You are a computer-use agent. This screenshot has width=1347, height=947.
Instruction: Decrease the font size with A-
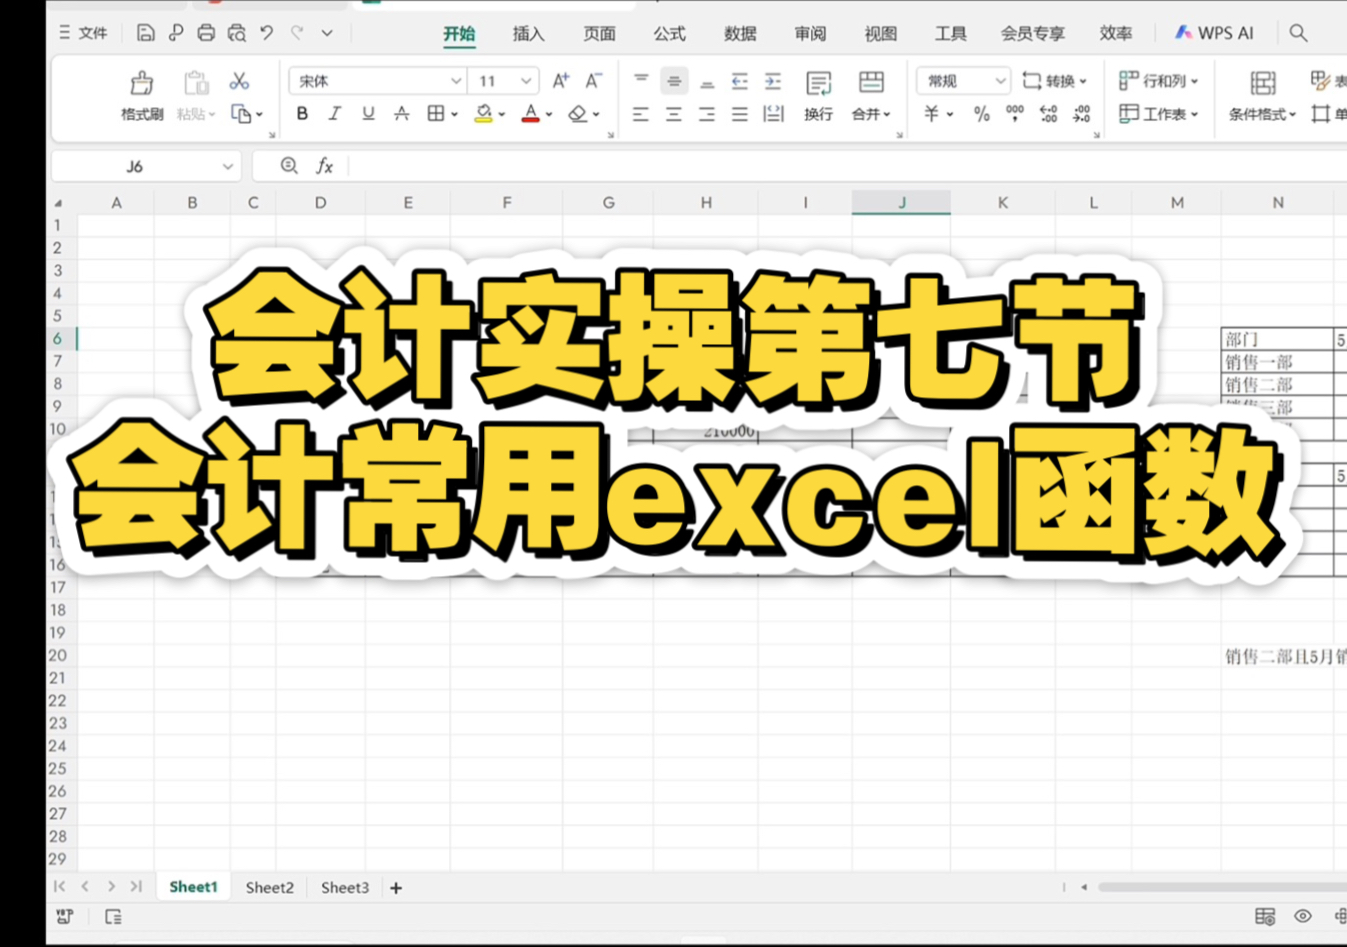click(594, 81)
